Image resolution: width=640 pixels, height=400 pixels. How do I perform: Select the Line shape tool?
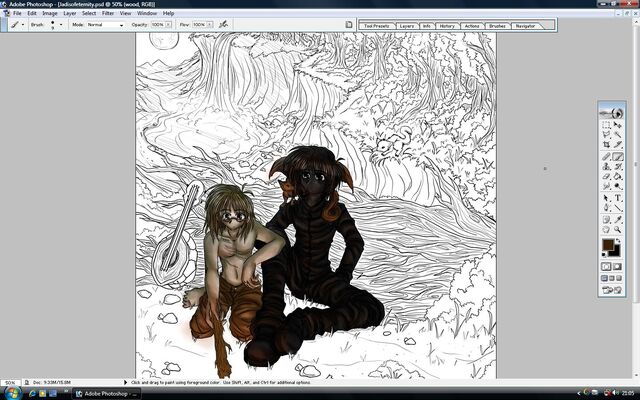point(618,208)
